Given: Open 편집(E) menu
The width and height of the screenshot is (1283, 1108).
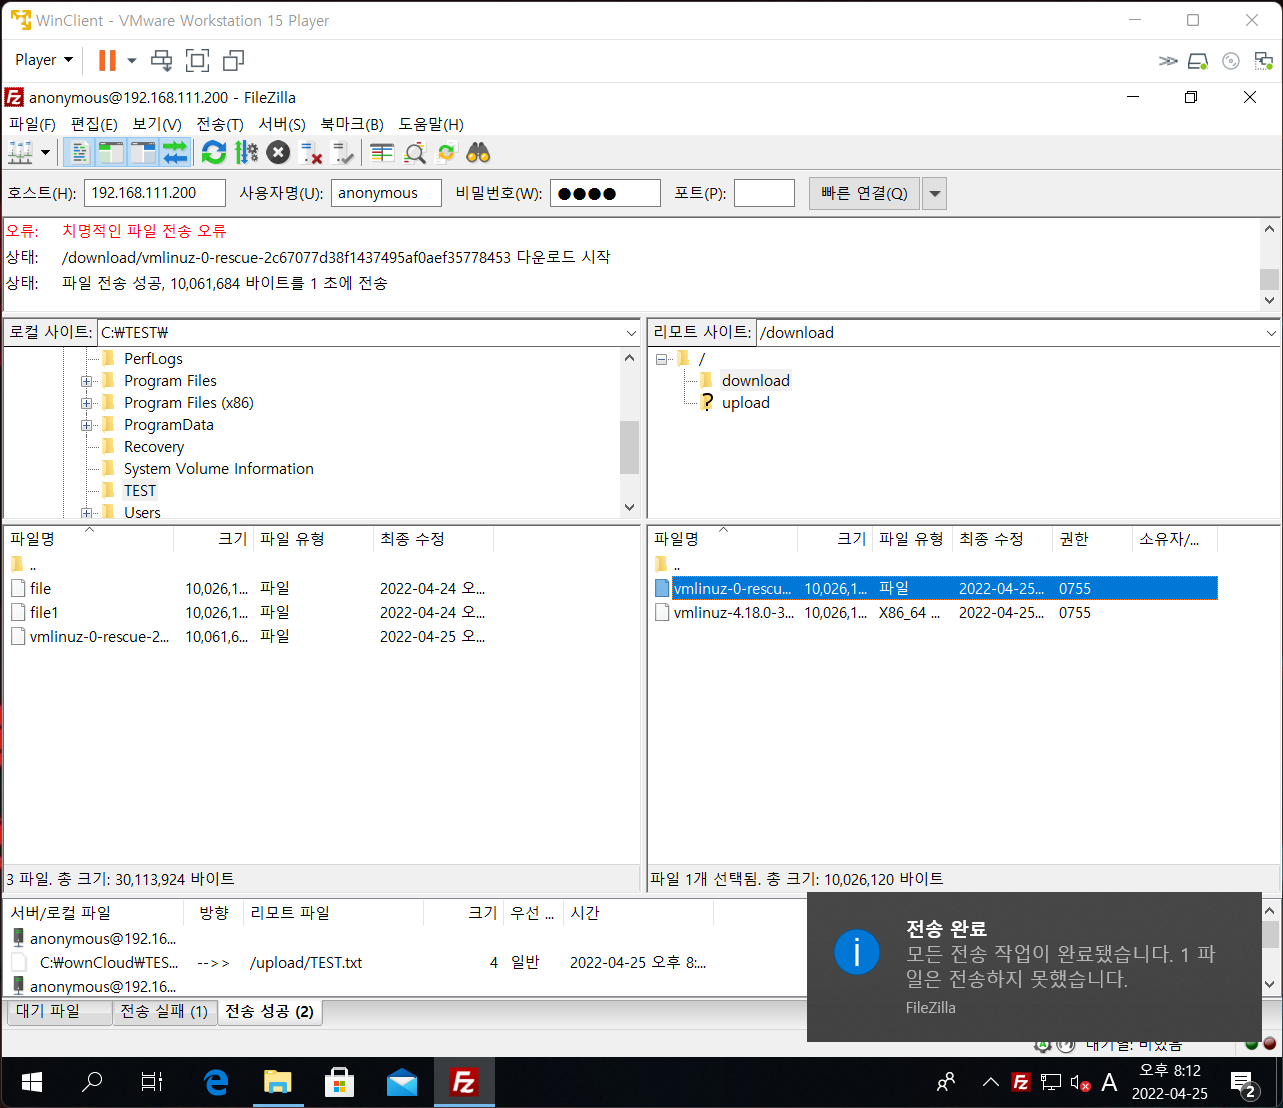Looking at the screenshot, I should [x=94, y=124].
